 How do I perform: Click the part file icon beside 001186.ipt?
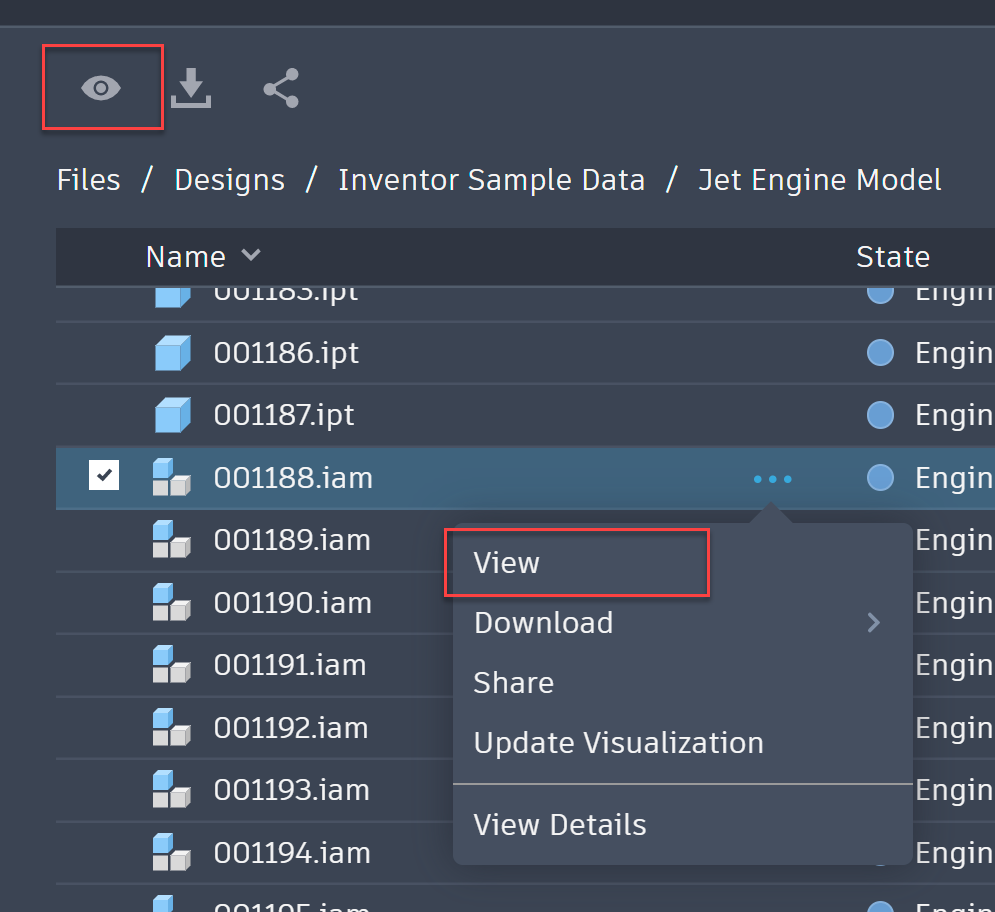[172, 352]
